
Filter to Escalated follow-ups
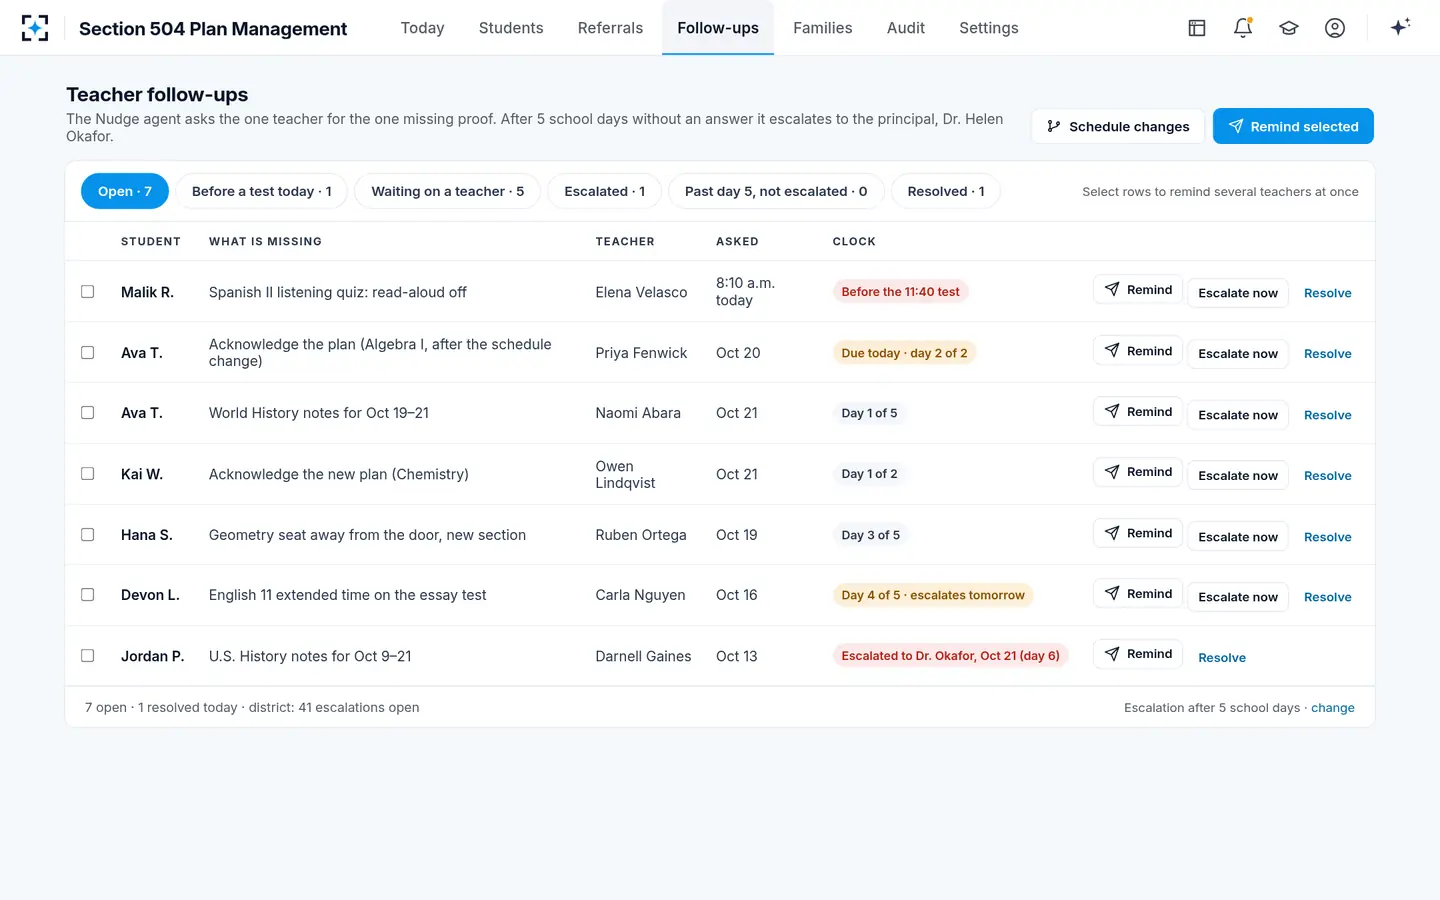pos(605,191)
